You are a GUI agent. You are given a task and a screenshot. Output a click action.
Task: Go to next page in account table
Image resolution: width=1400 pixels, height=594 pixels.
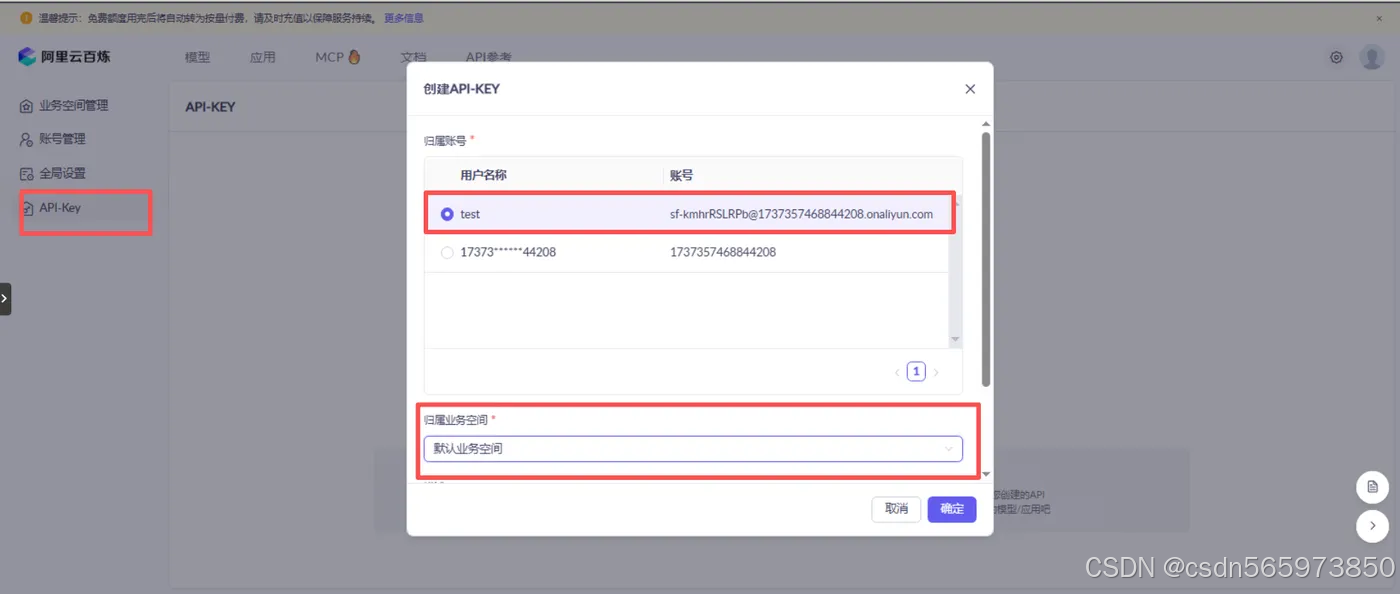[x=936, y=372]
